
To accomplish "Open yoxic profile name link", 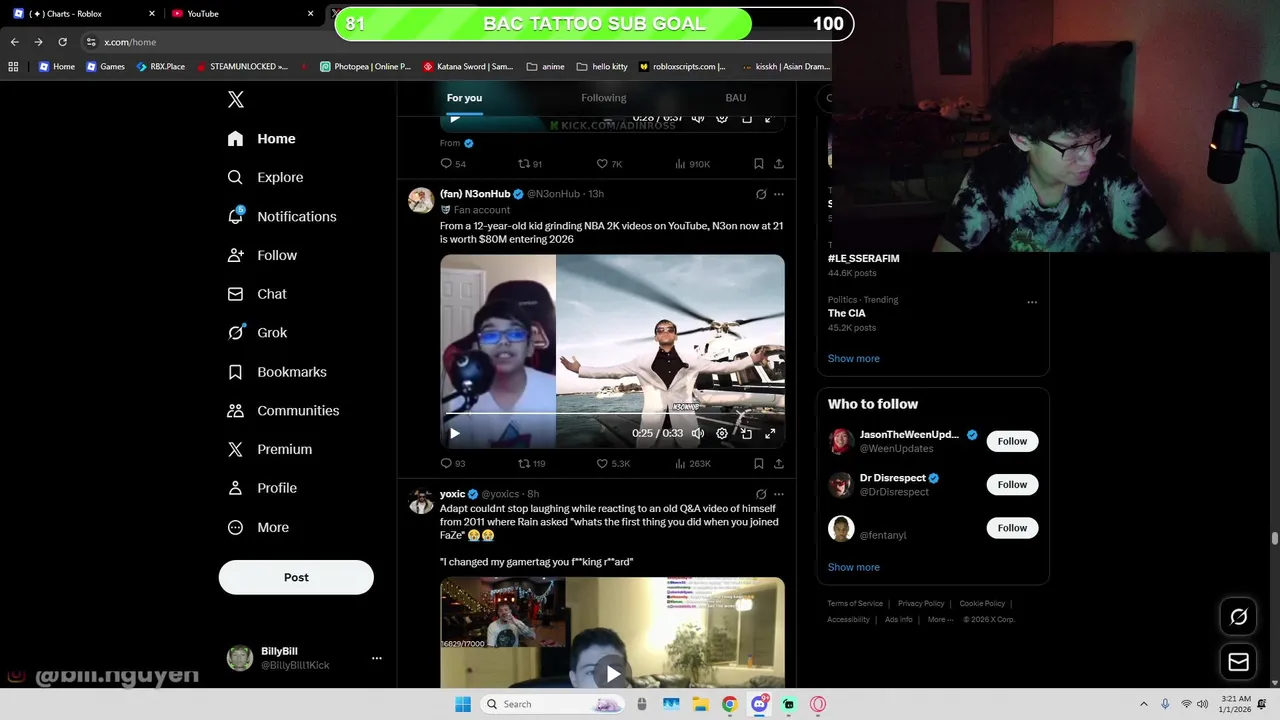I will tap(453, 494).
